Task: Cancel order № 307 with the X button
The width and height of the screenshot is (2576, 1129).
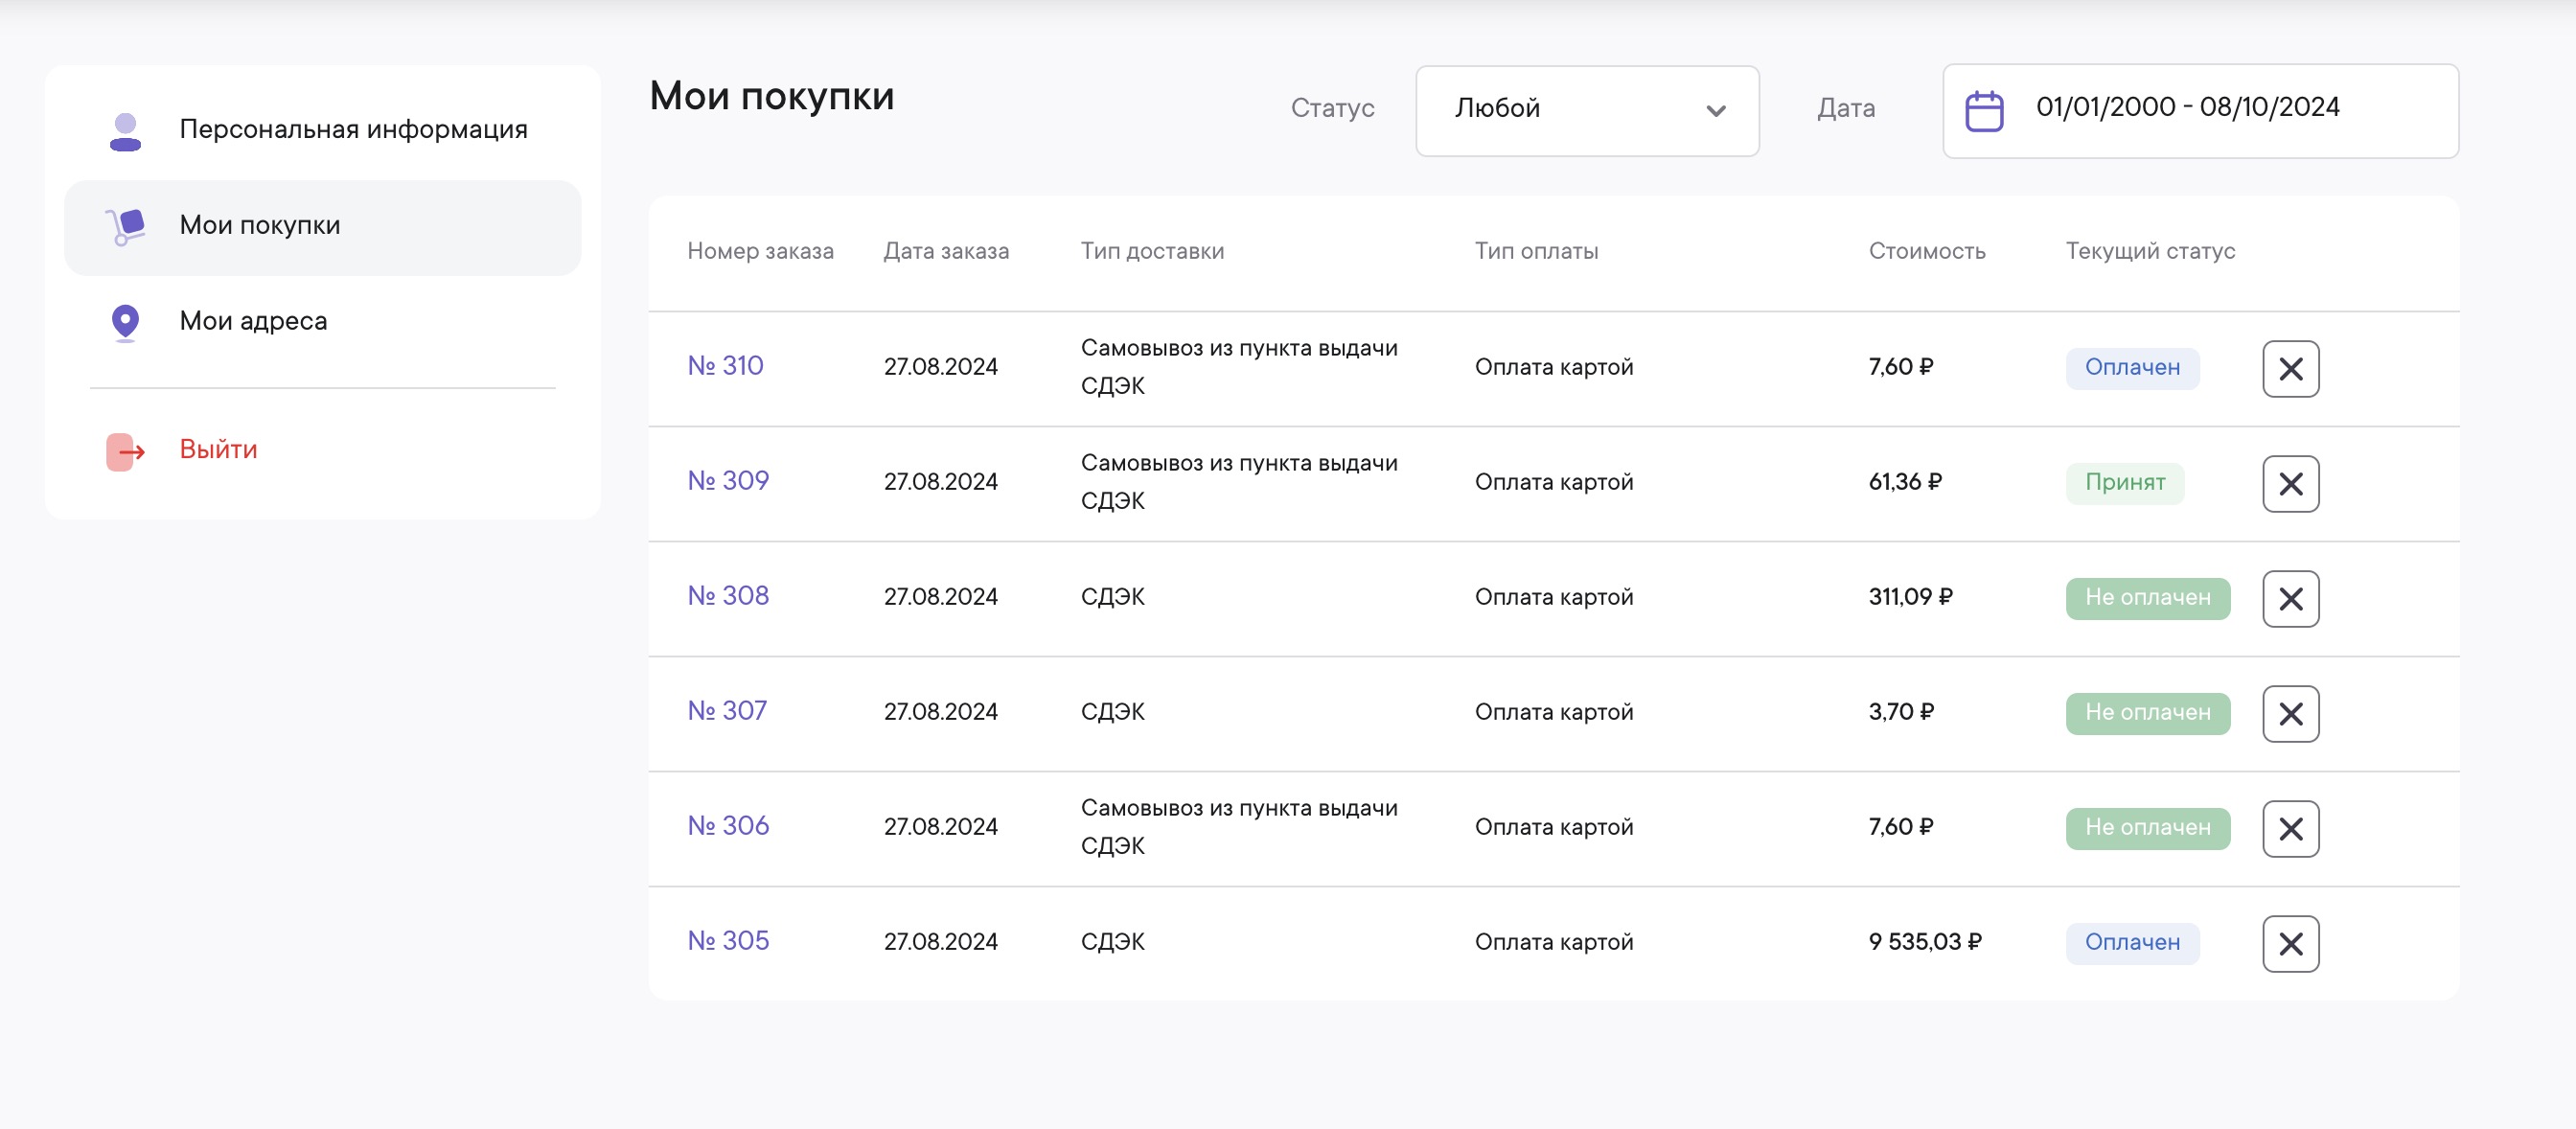Action: pos(2290,714)
